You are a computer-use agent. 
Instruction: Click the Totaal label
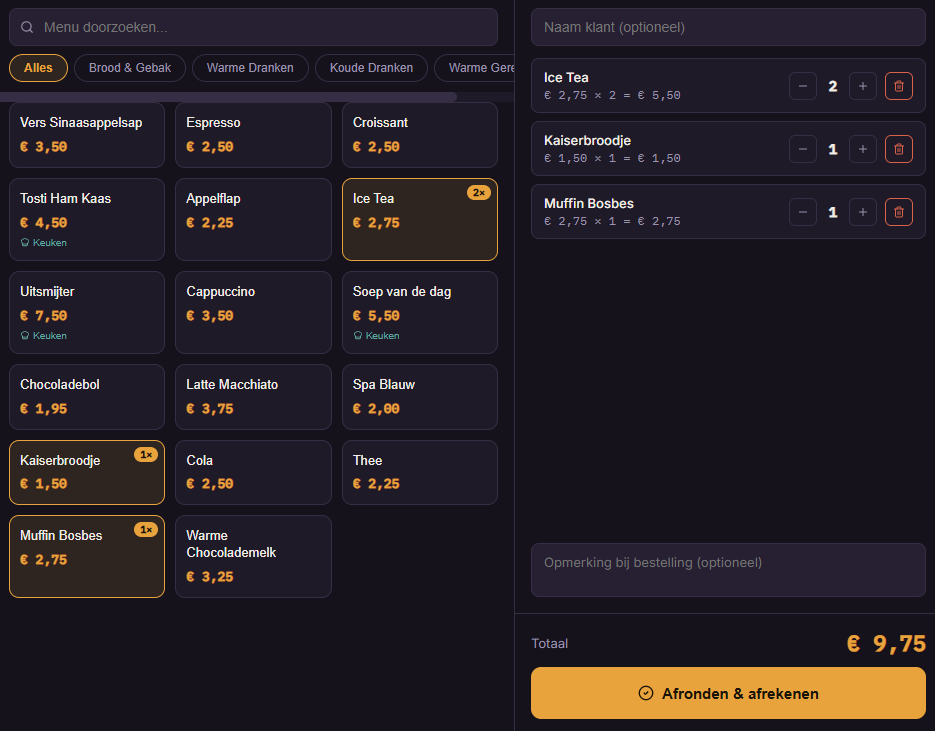[x=549, y=644]
